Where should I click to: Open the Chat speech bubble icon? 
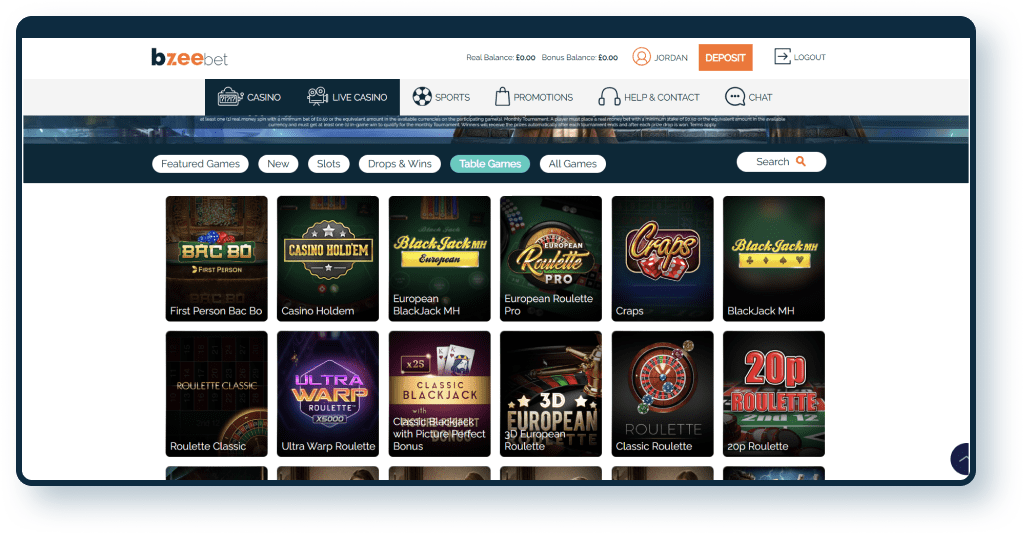735,97
